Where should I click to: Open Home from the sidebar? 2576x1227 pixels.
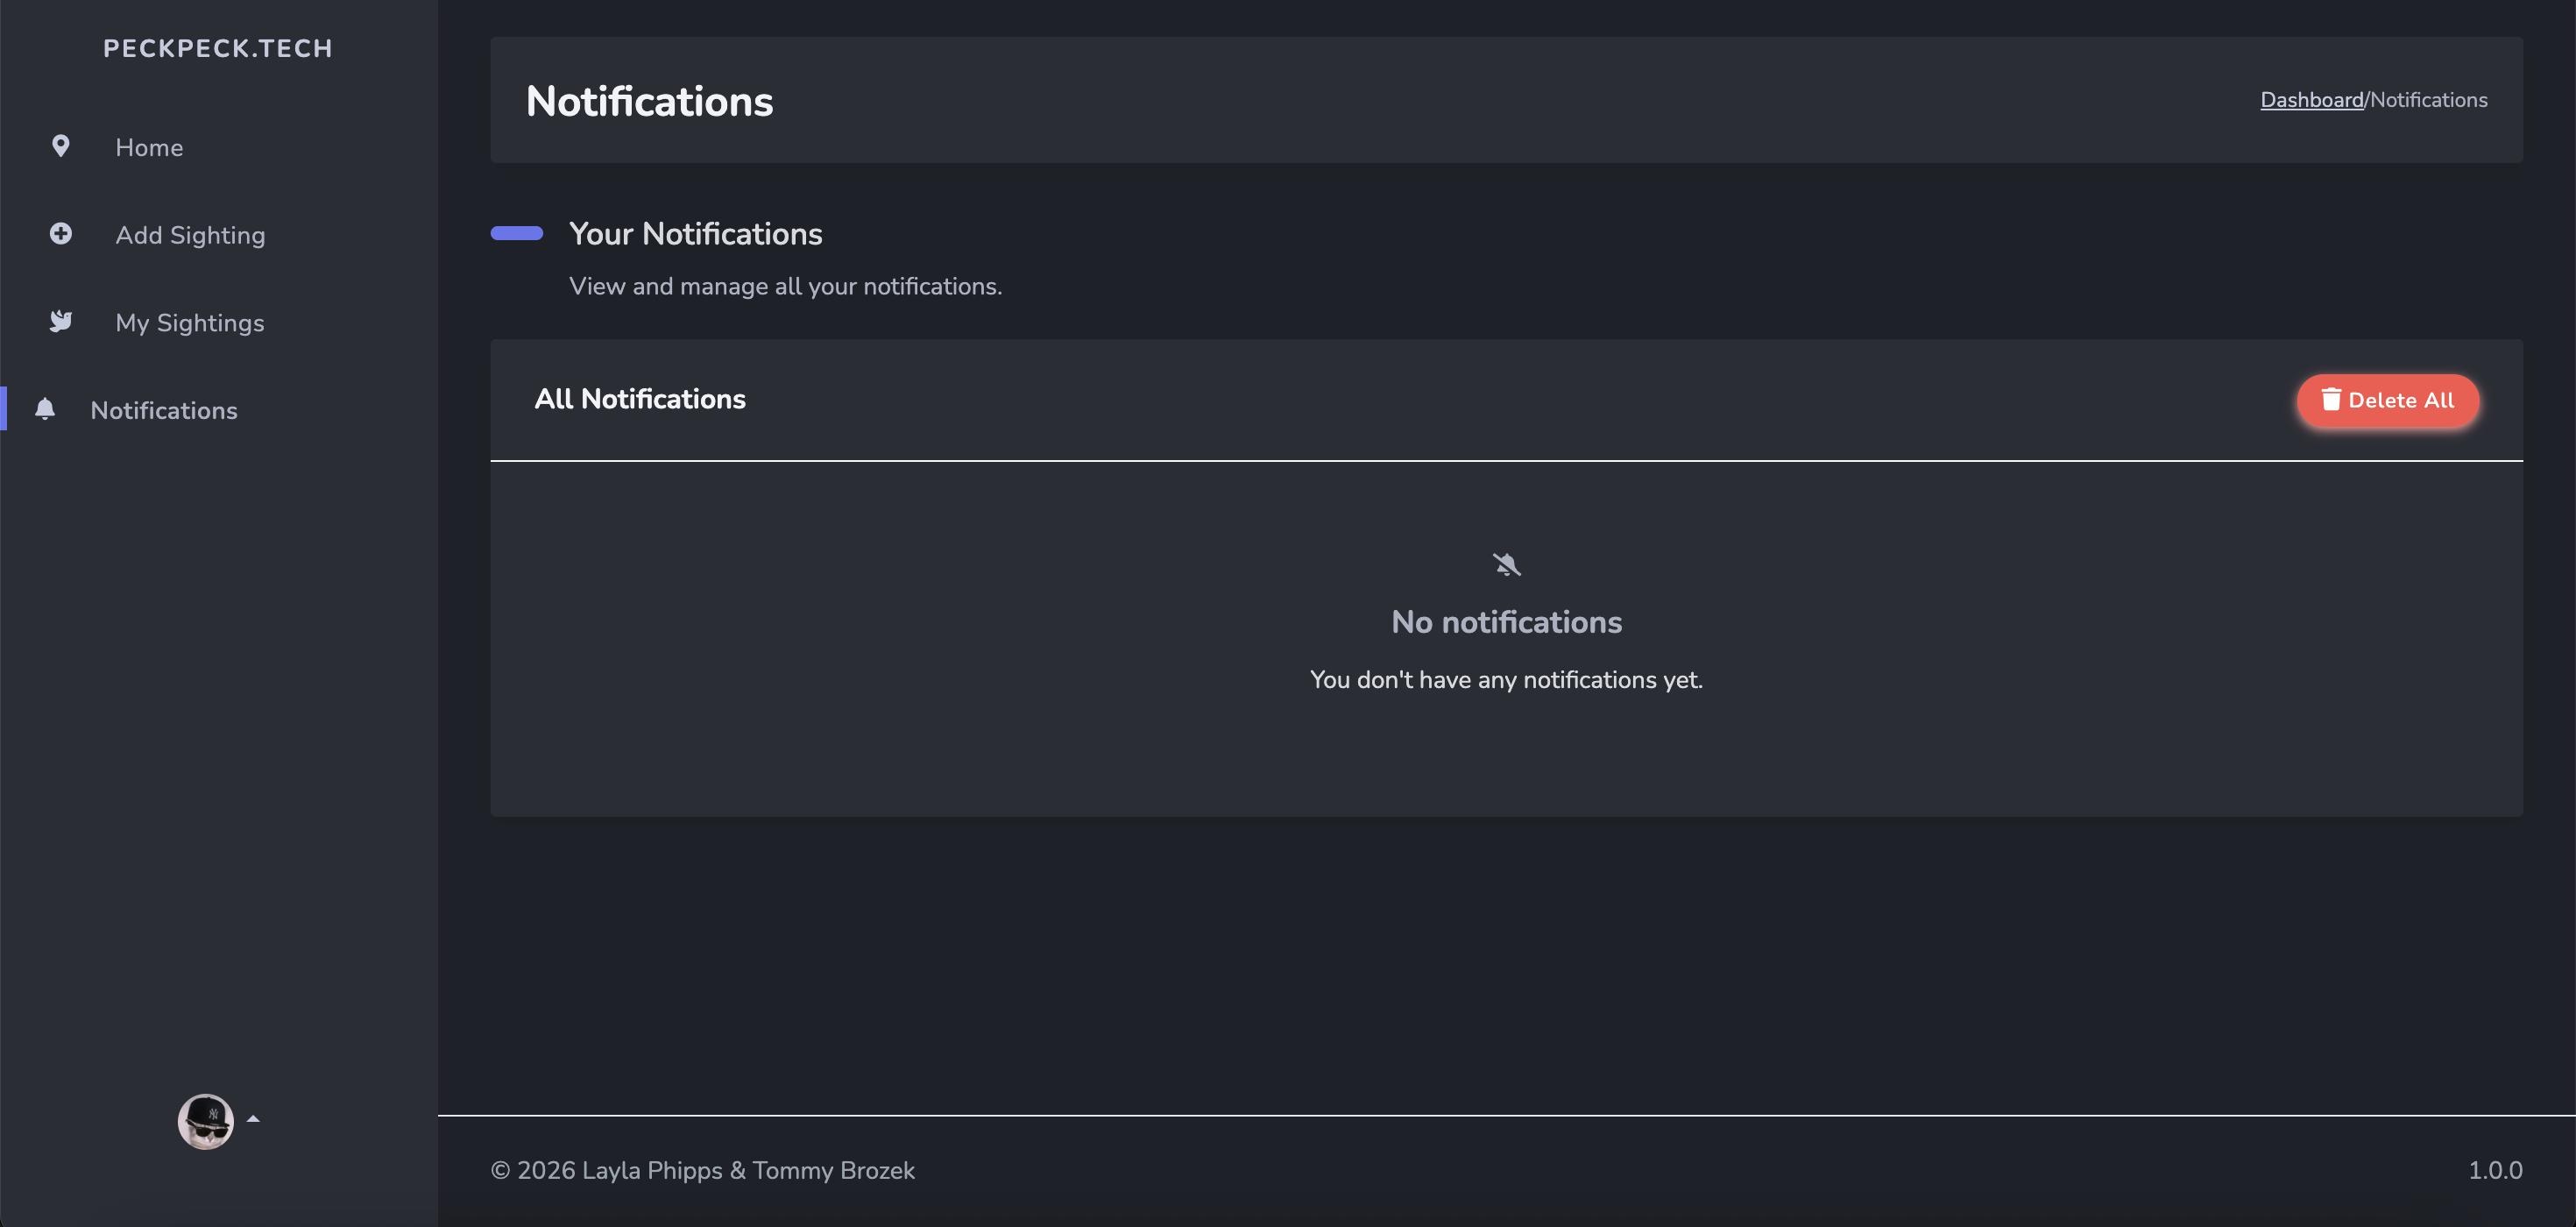(149, 148)
